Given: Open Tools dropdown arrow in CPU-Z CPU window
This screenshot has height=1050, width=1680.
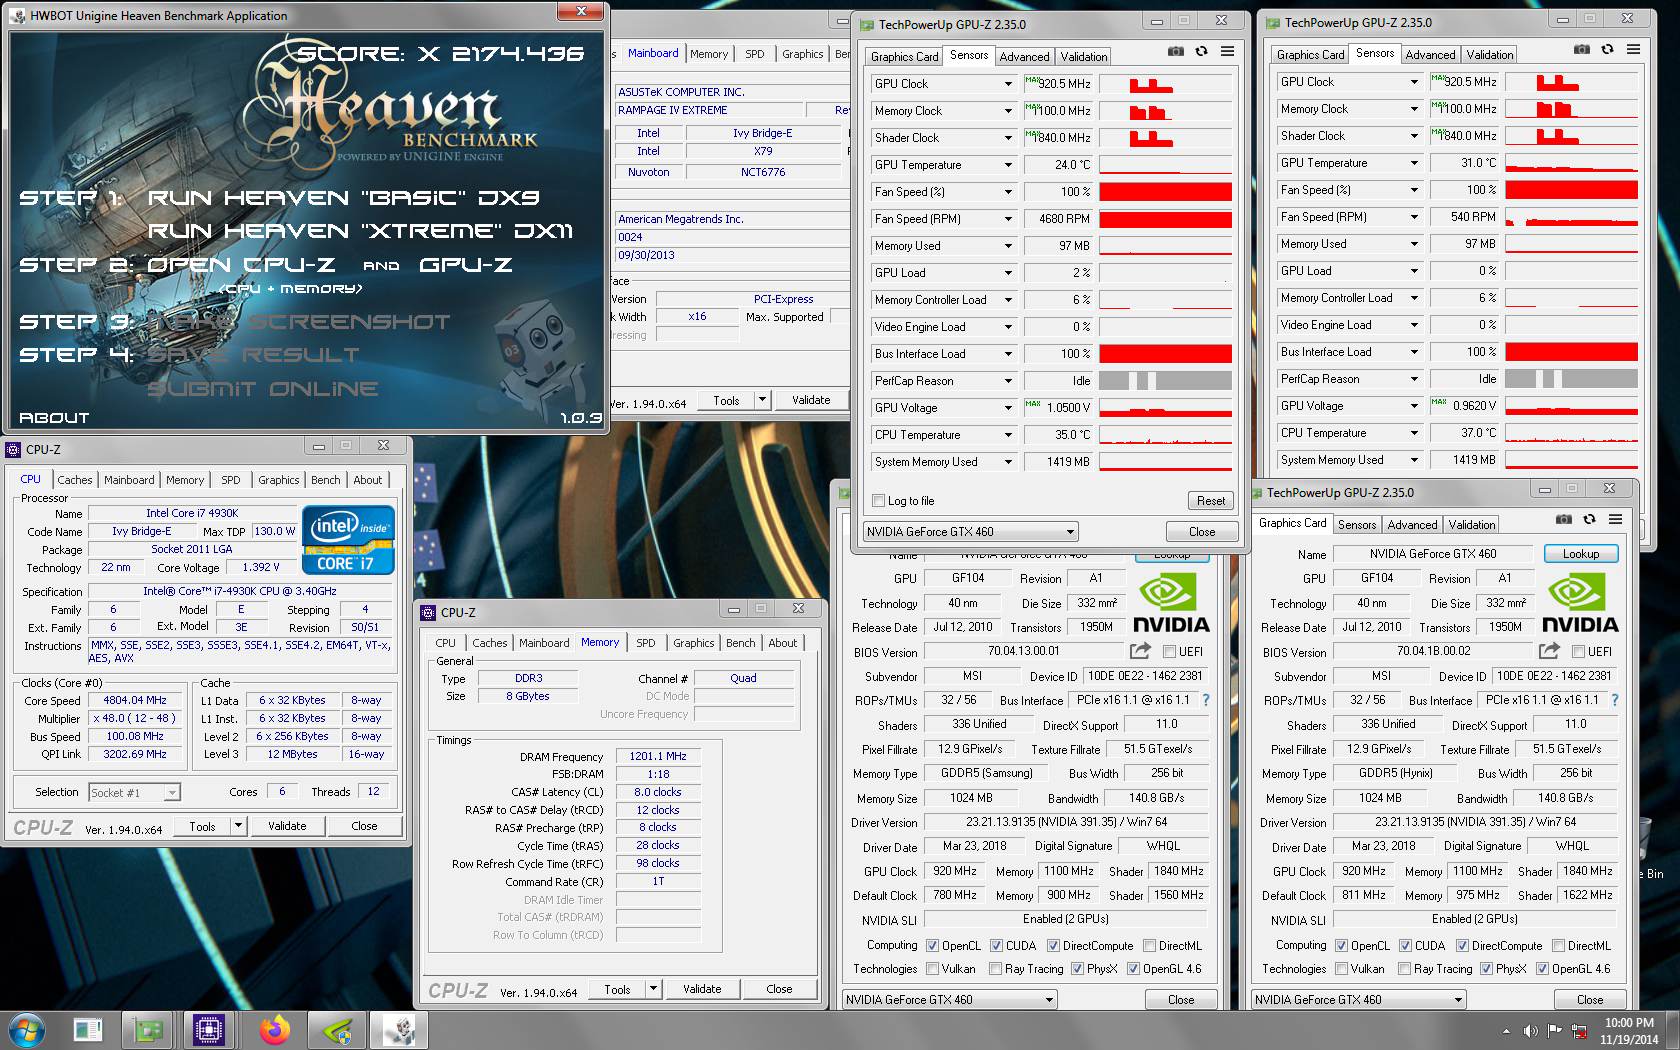Looking at the screenshot, I should point(238,826).
